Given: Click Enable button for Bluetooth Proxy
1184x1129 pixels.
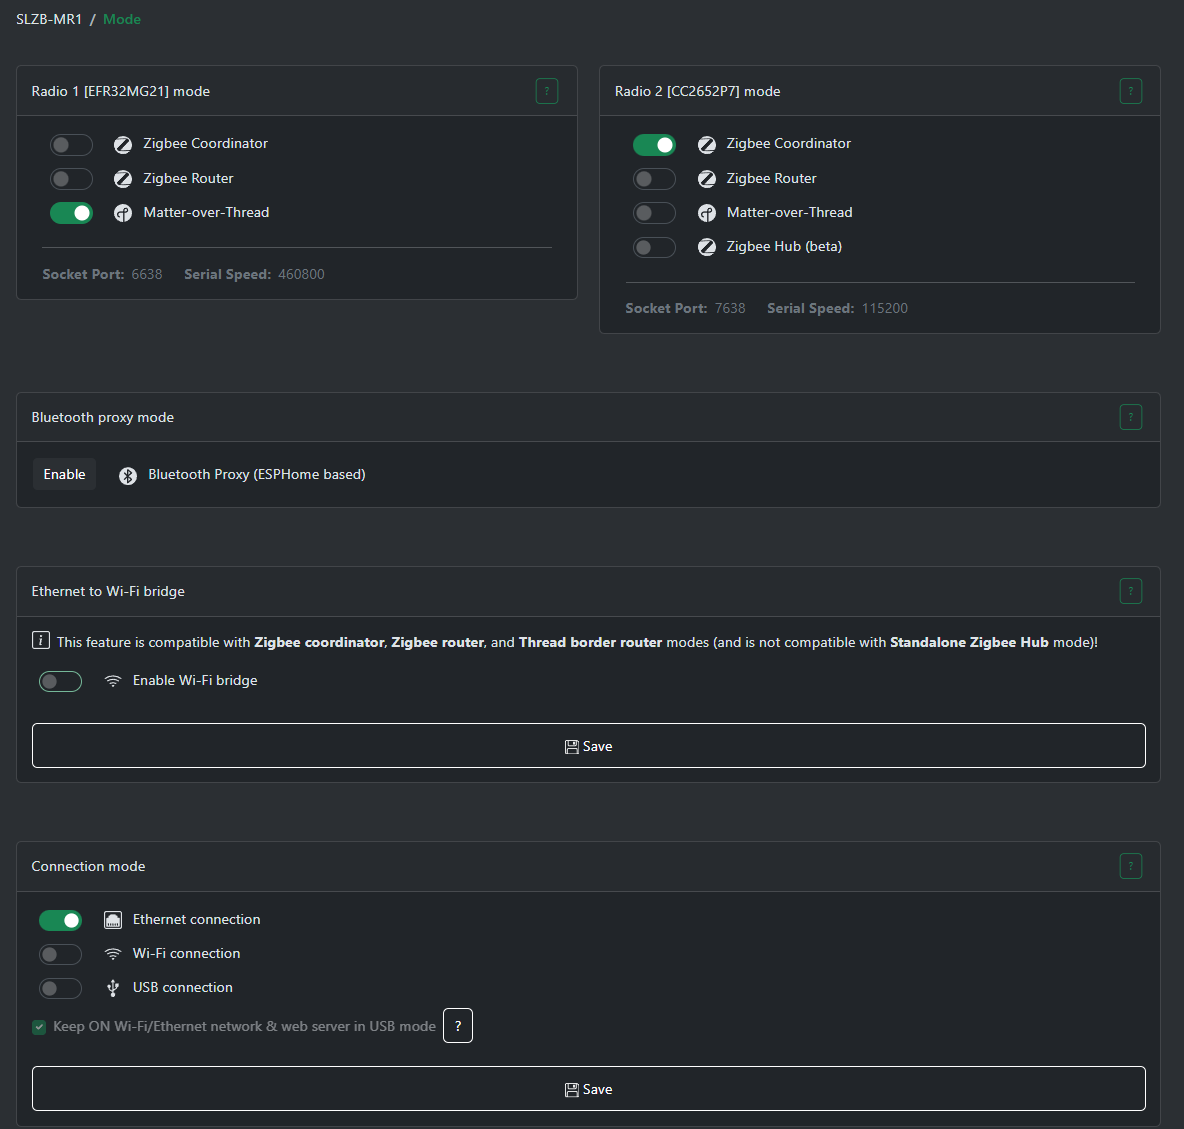Looking at the screenshot, I should [x=64, y=474].
